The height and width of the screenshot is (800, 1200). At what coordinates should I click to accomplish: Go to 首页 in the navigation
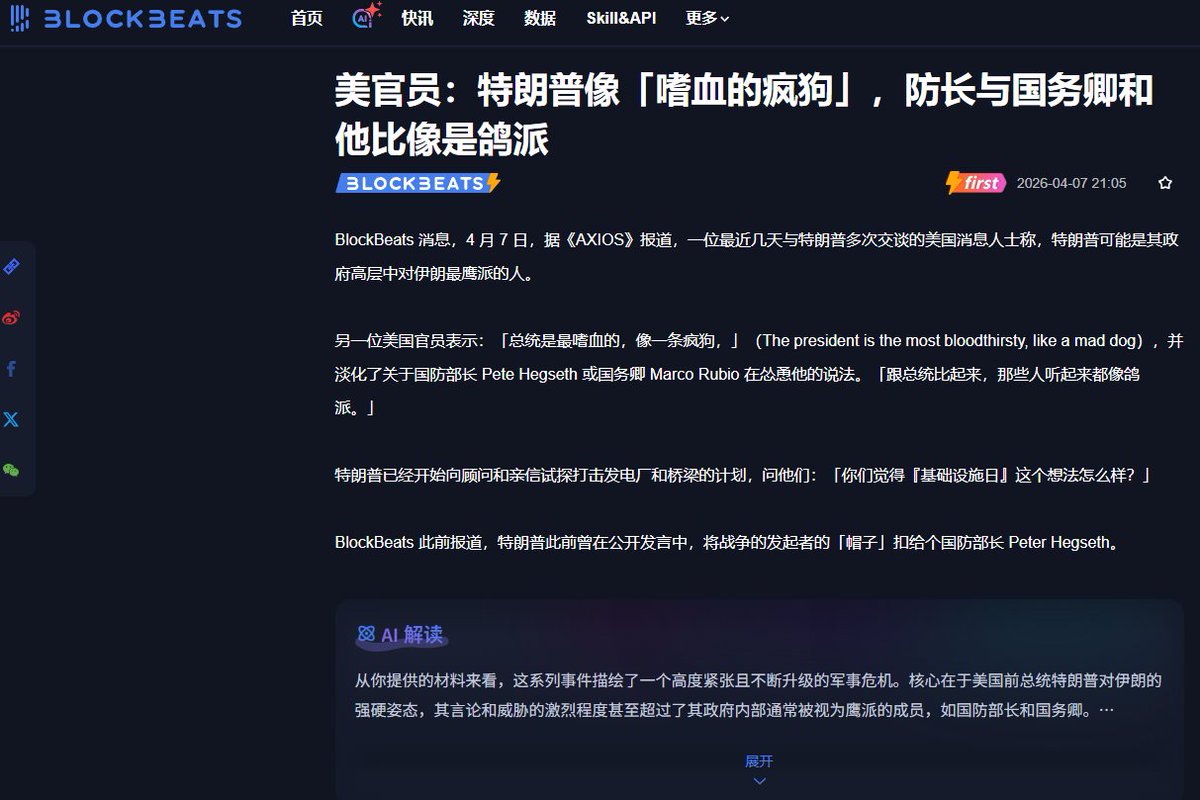(307, 18)
